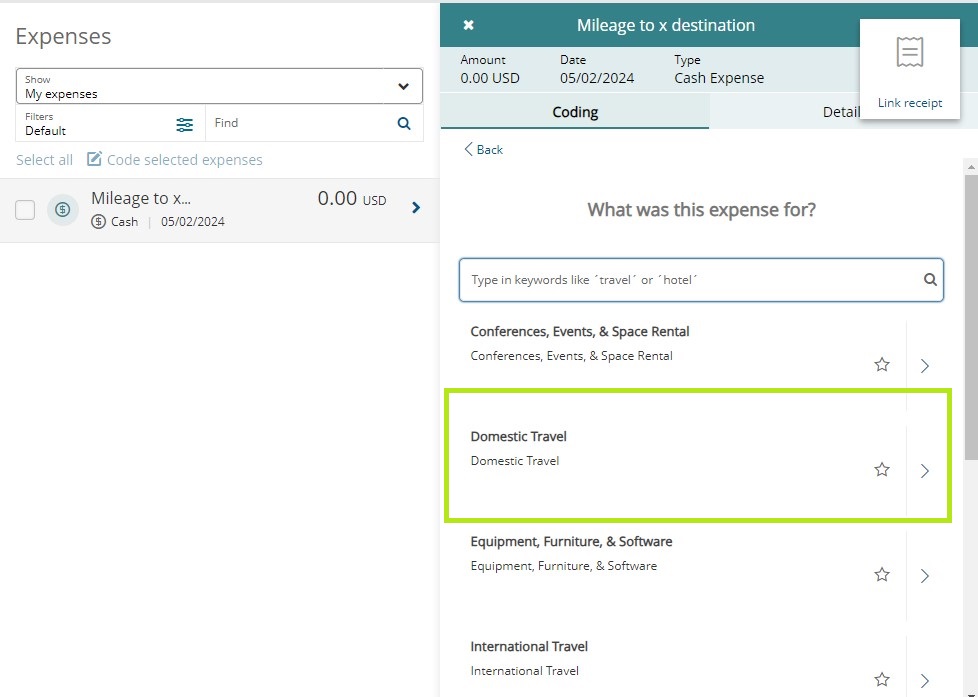Image resolution: width=978 pixels, height=697 pixels.
Task: Favorite Domestic Travel with the star
Action: 882,470
